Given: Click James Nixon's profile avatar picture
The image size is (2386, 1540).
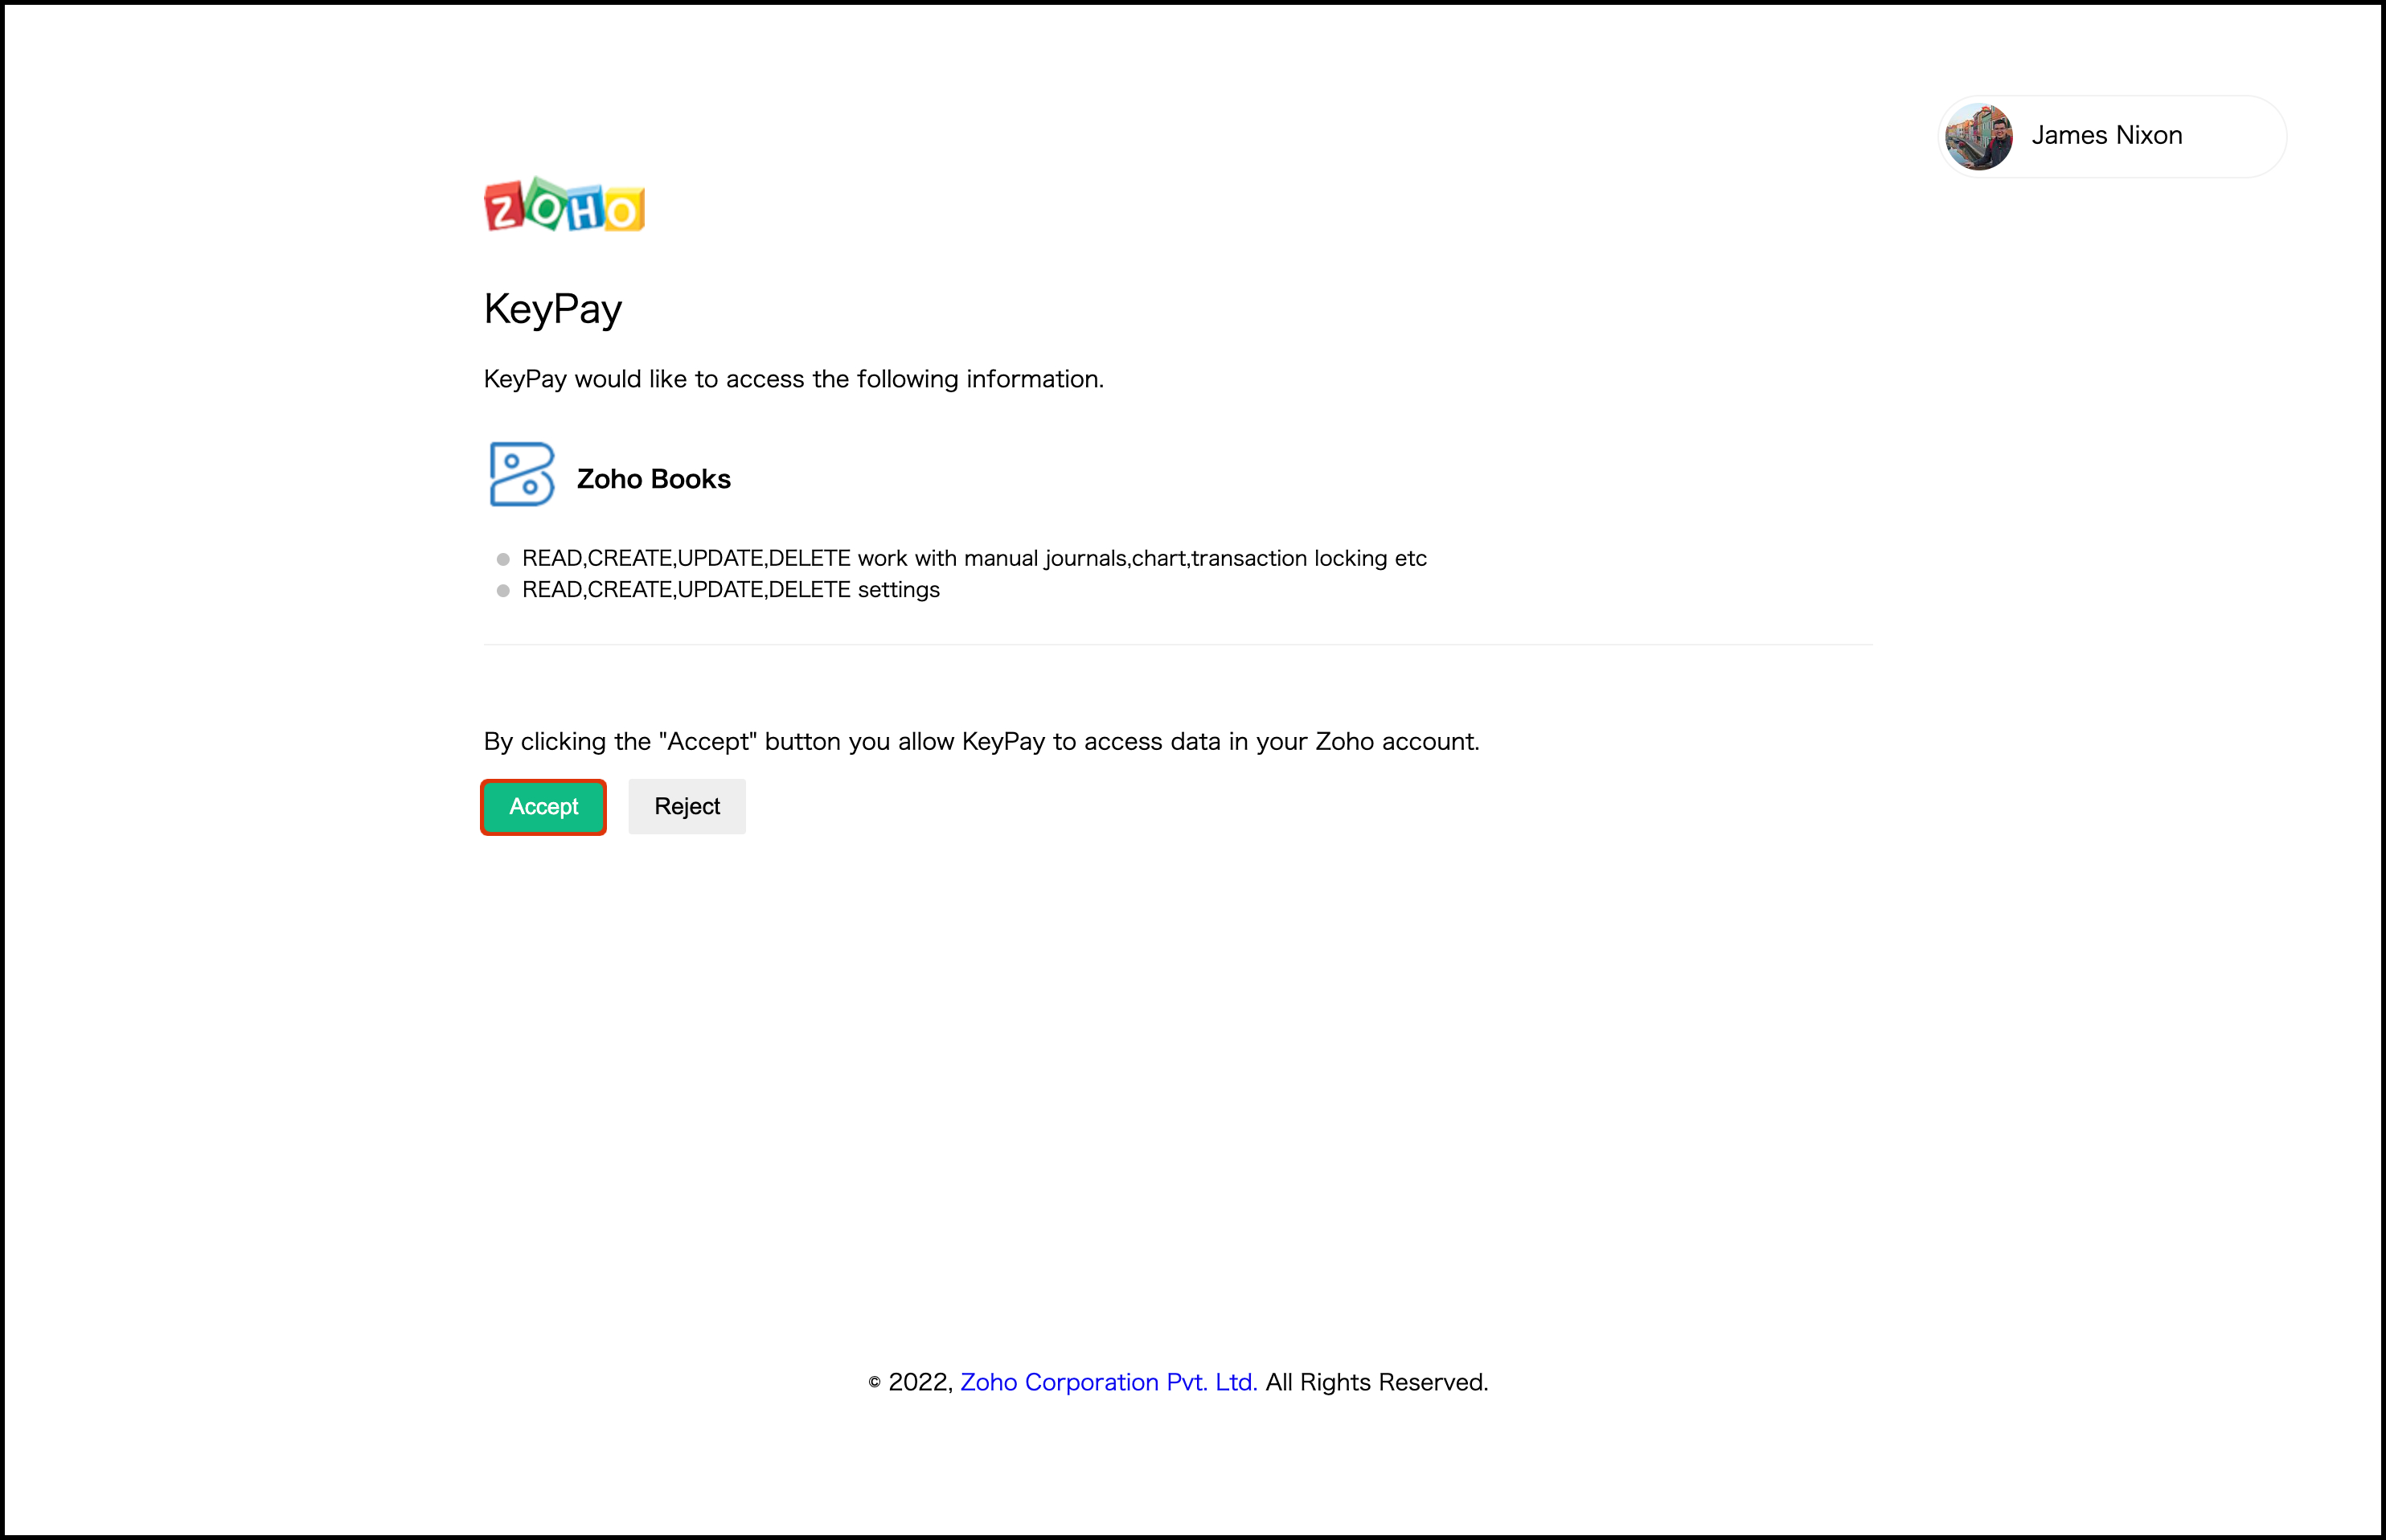Looking at the screenshot, I should (x=1978, y=137).
